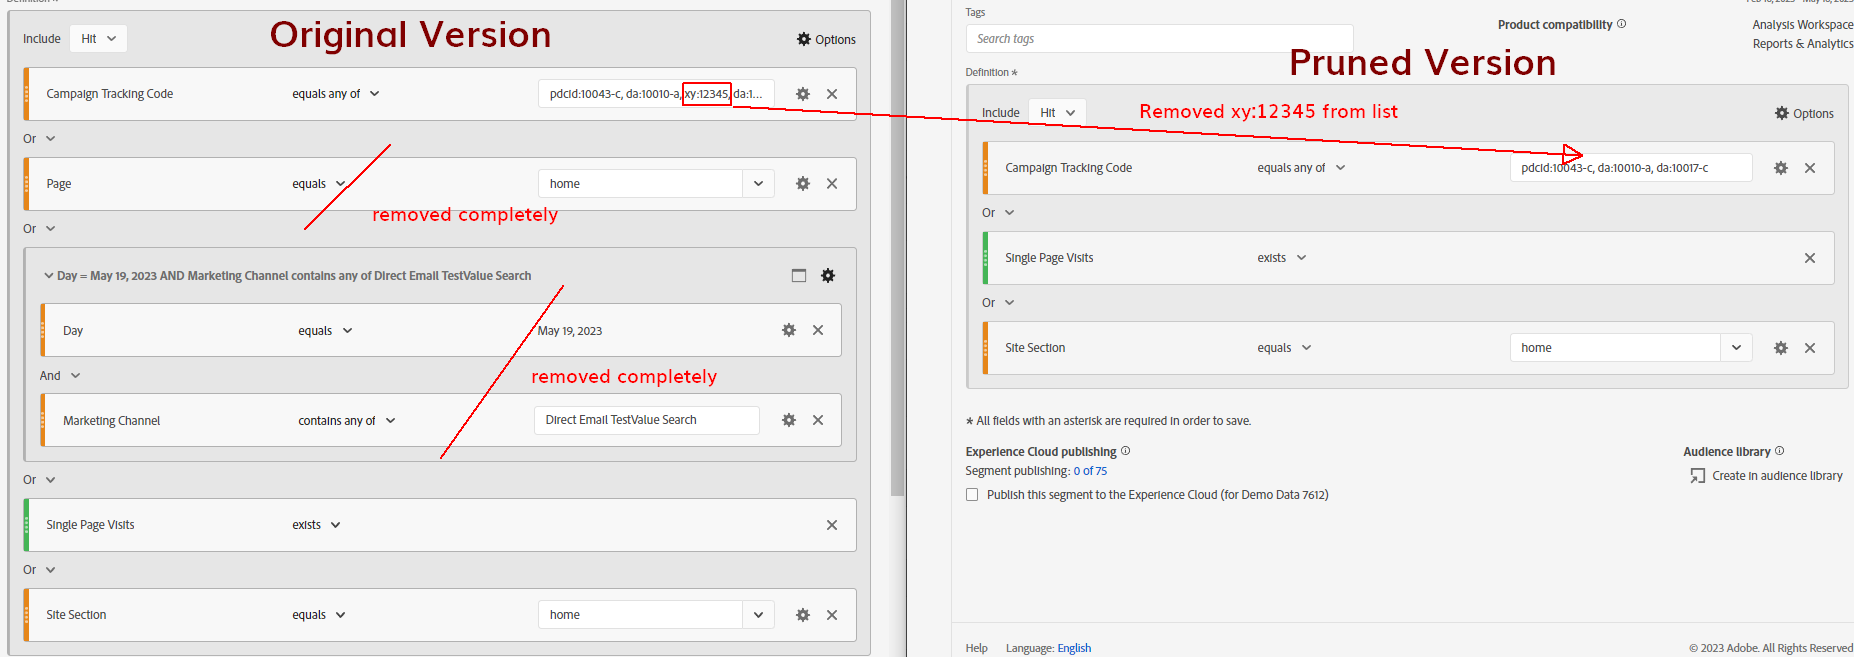Click the Search tags input field

1158,39
